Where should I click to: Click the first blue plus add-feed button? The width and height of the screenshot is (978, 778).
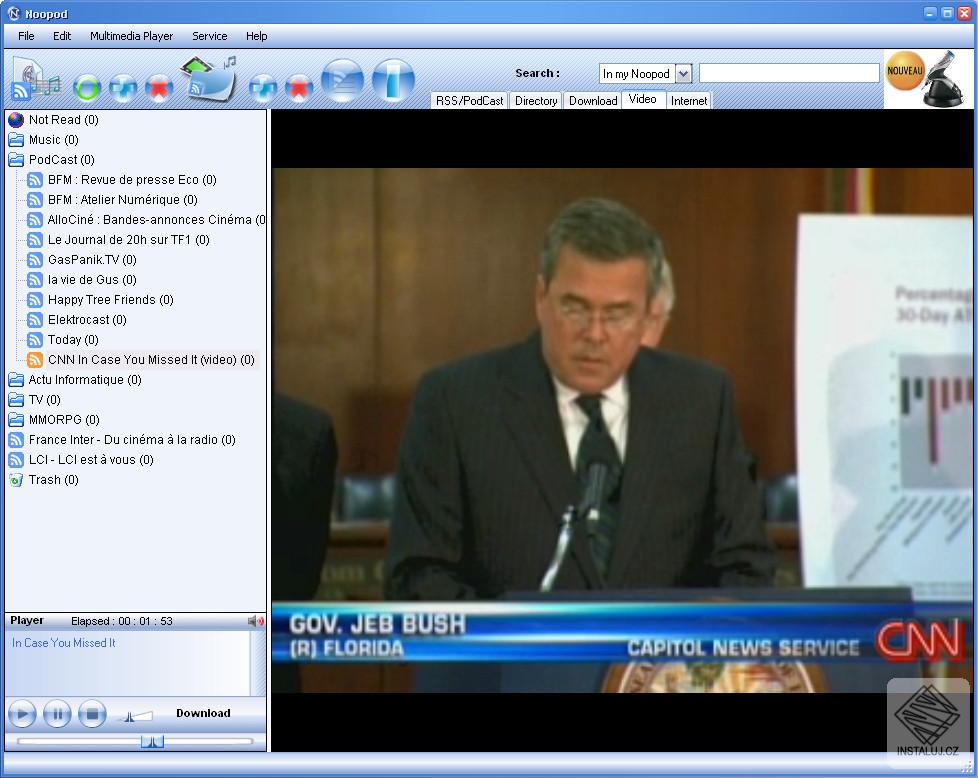click(123, 87)
